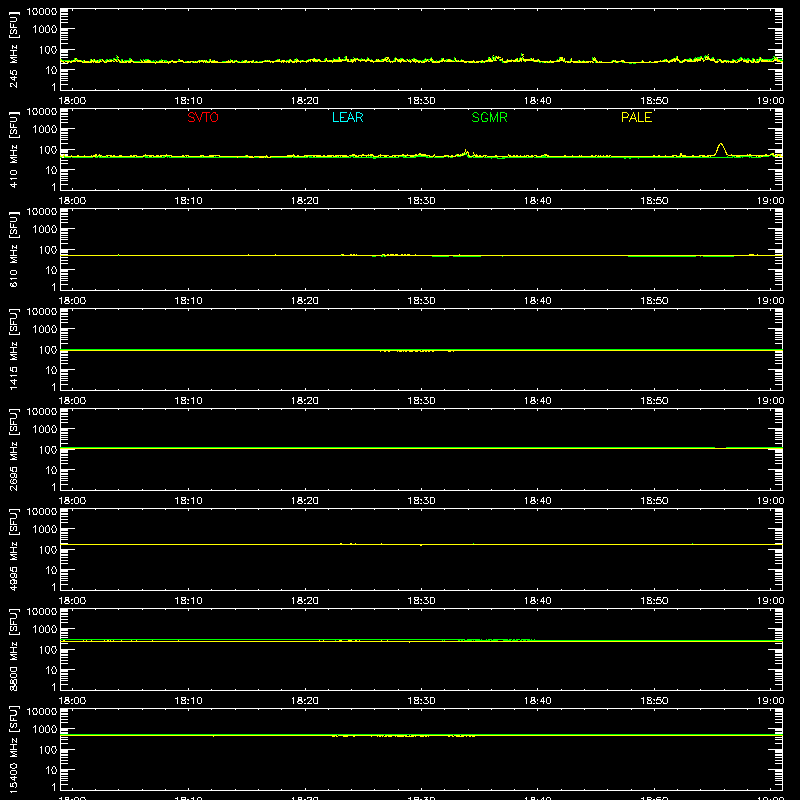Click the flat flux trace in the 2695 MHz plot

click(421, 448)
